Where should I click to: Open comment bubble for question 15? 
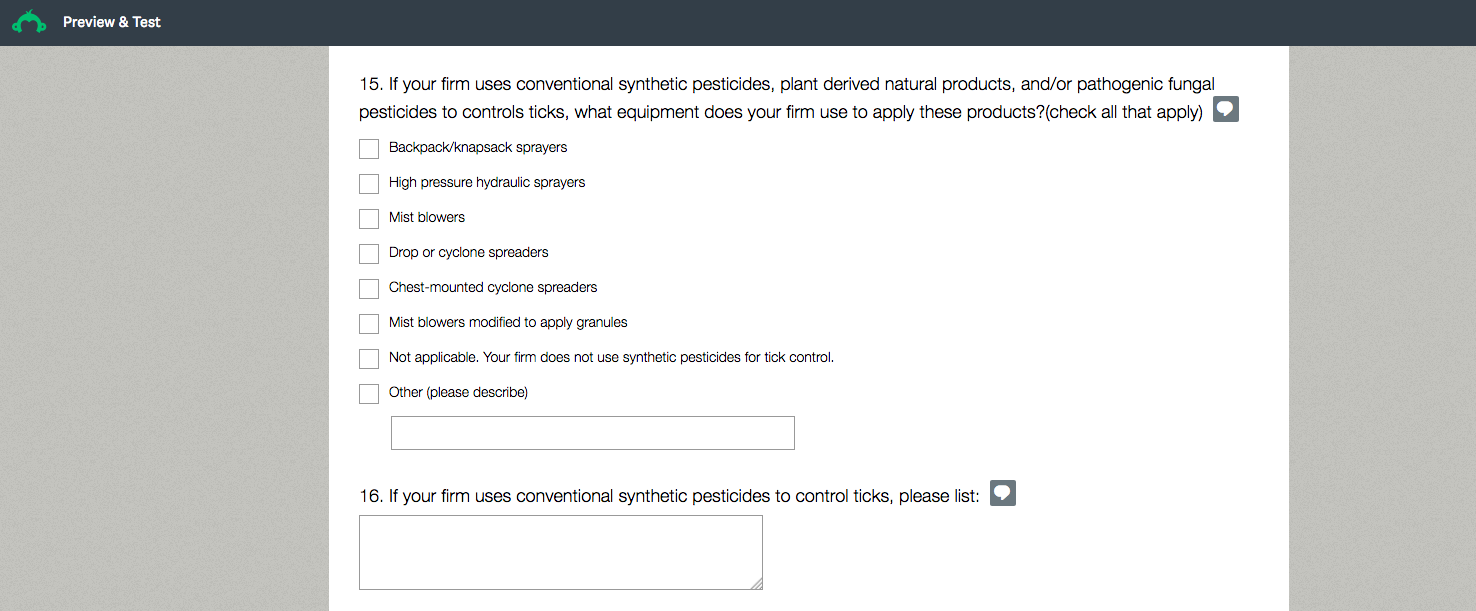tap(1226, 110)
